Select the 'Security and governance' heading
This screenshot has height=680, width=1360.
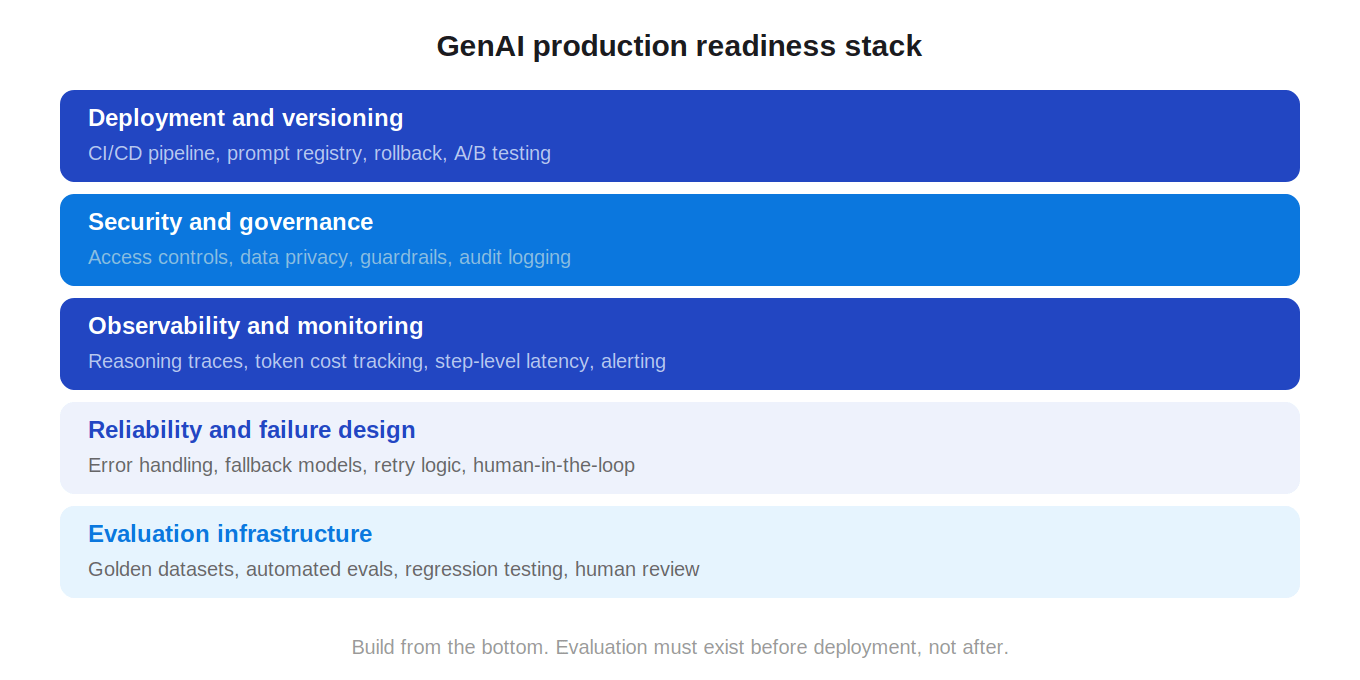click(x=231, y=222)
